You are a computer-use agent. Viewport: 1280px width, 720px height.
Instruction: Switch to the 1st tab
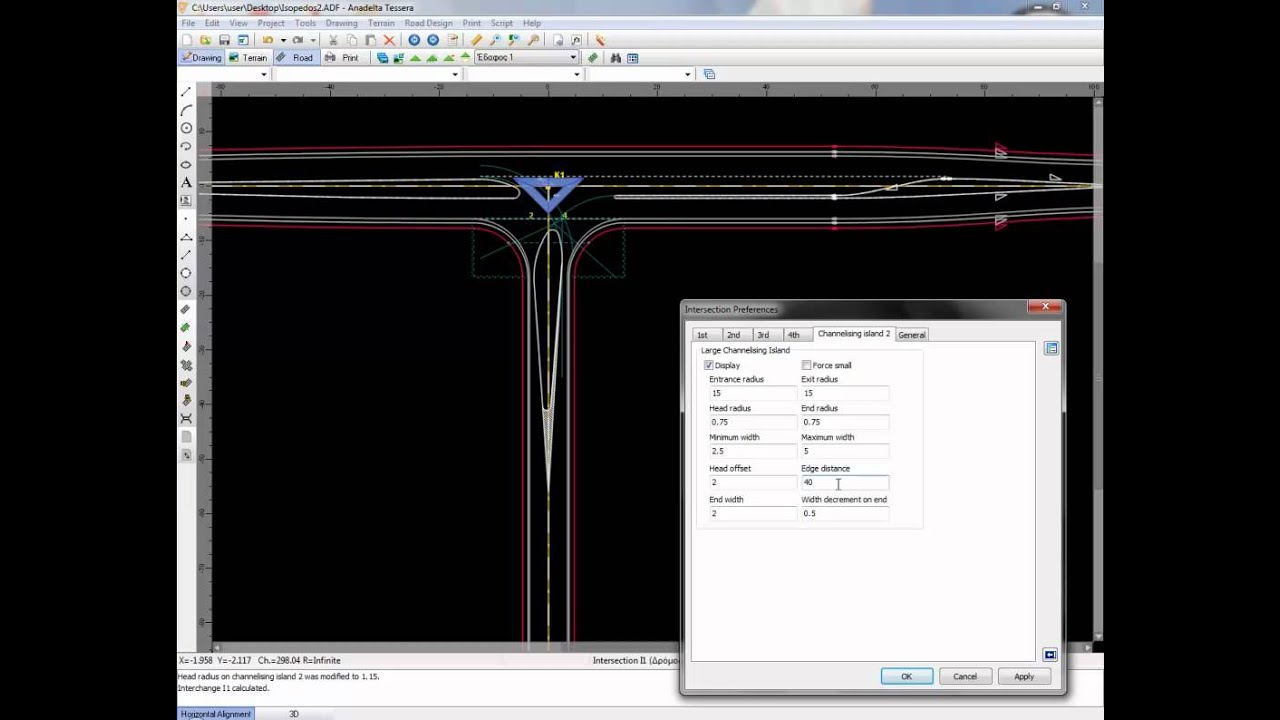tap(702, 335)
